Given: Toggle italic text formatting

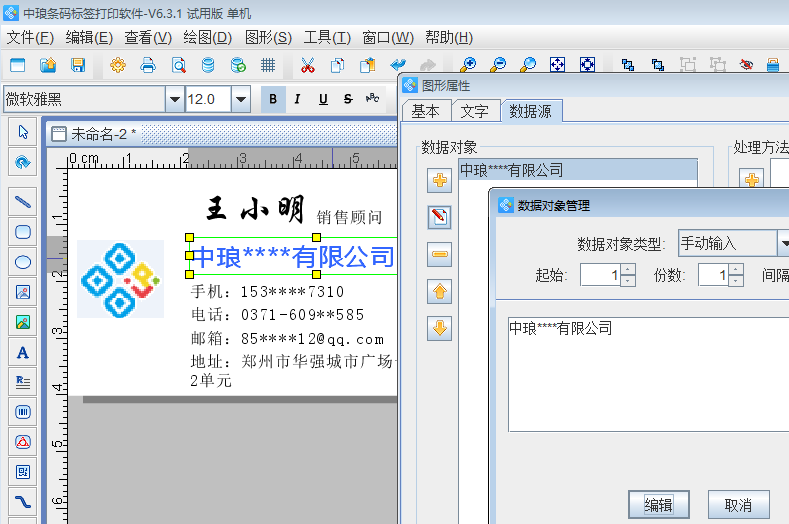Looking at the screenshot, I should pos(298,99).
